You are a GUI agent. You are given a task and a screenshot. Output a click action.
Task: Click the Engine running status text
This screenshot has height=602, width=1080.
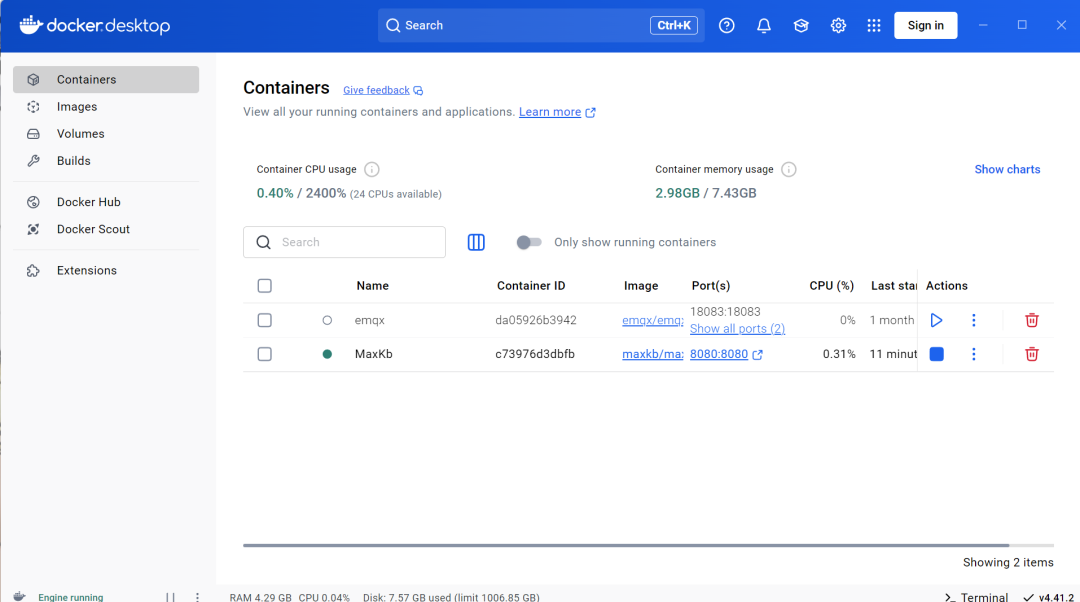click(70, 597)
